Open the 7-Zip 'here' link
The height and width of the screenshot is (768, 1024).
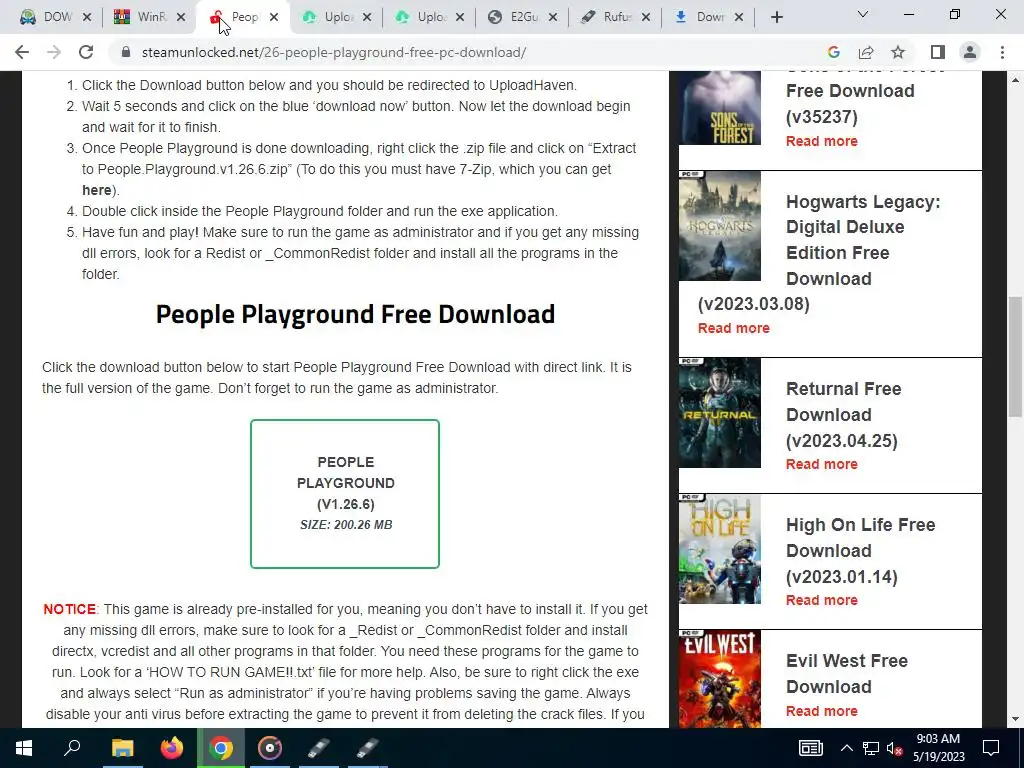click(96, 190)
